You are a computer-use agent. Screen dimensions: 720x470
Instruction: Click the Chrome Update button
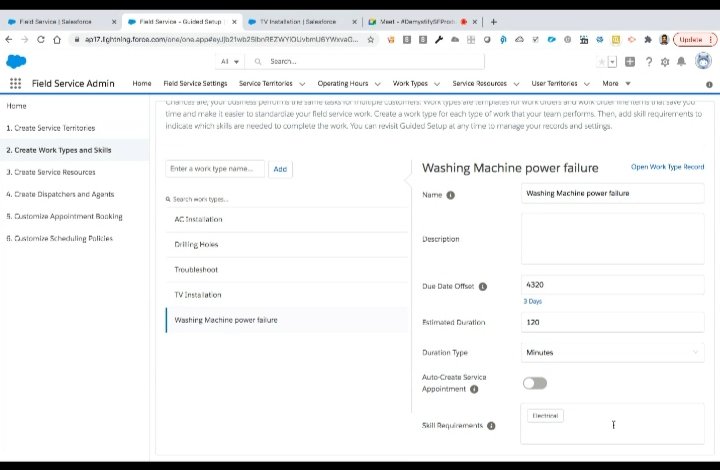tap(694, 39)
